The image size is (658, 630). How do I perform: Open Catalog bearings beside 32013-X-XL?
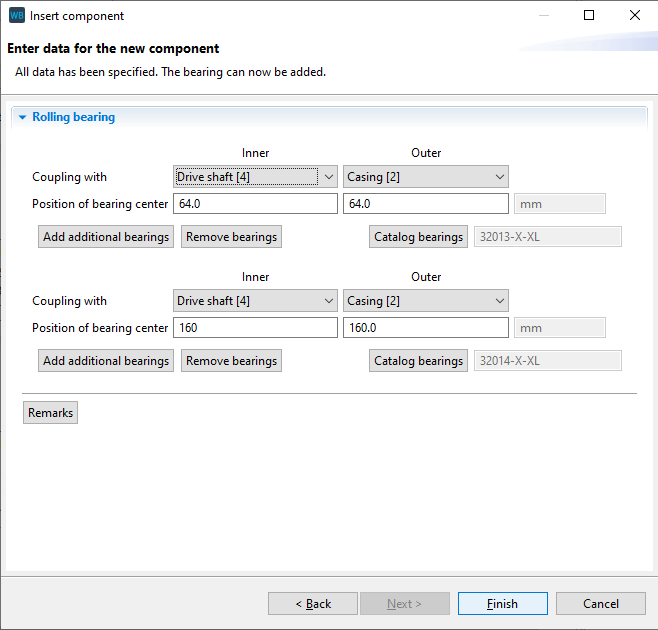point(418,237)
